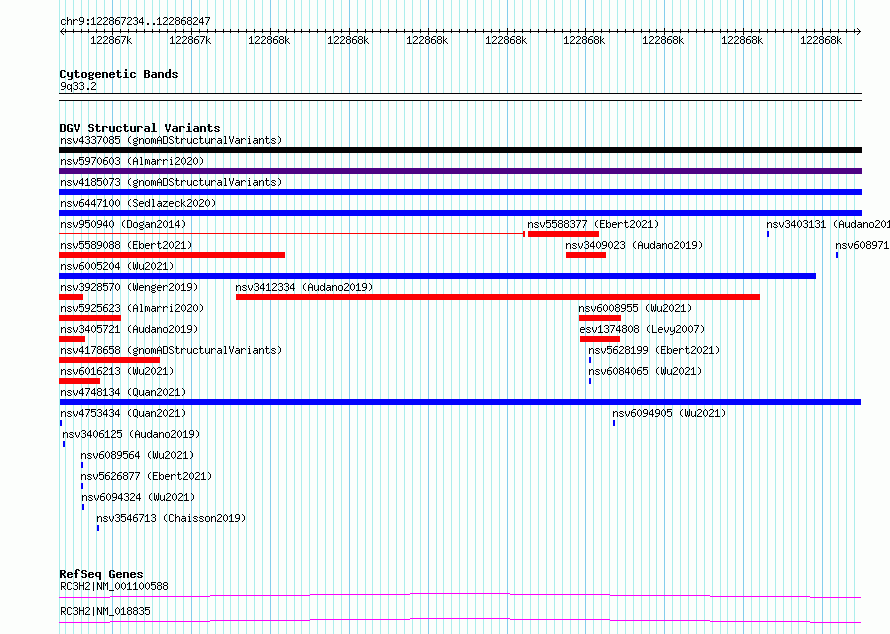Click the blue nsv4748134 variant bar

(460, 402)
